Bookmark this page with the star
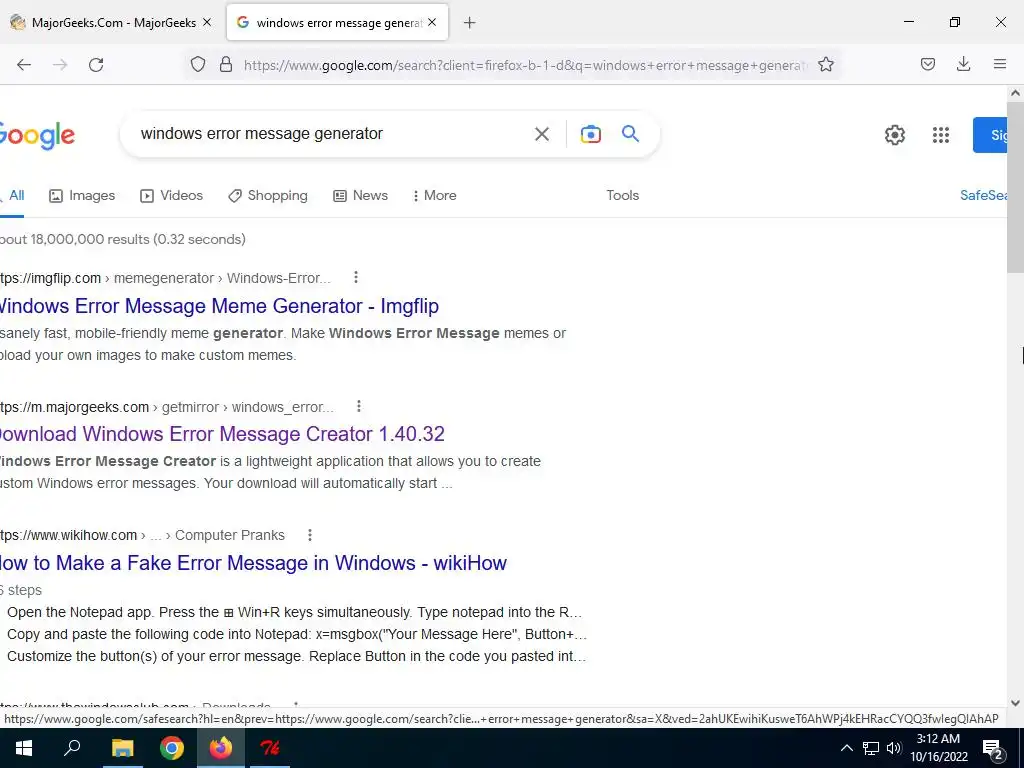The image size is (1024, 768). tap(825, 64)
